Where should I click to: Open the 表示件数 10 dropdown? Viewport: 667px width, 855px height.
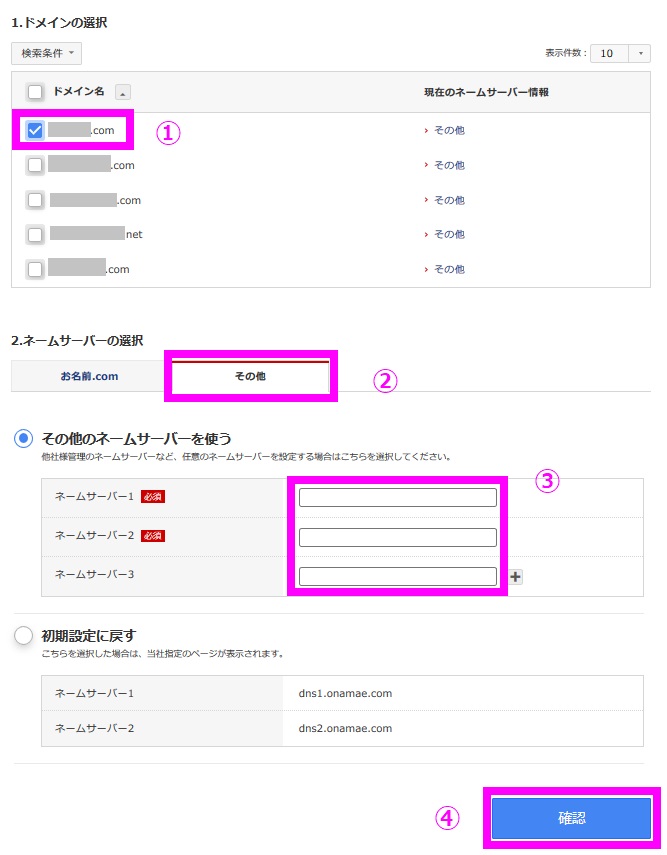click(640, 53)
